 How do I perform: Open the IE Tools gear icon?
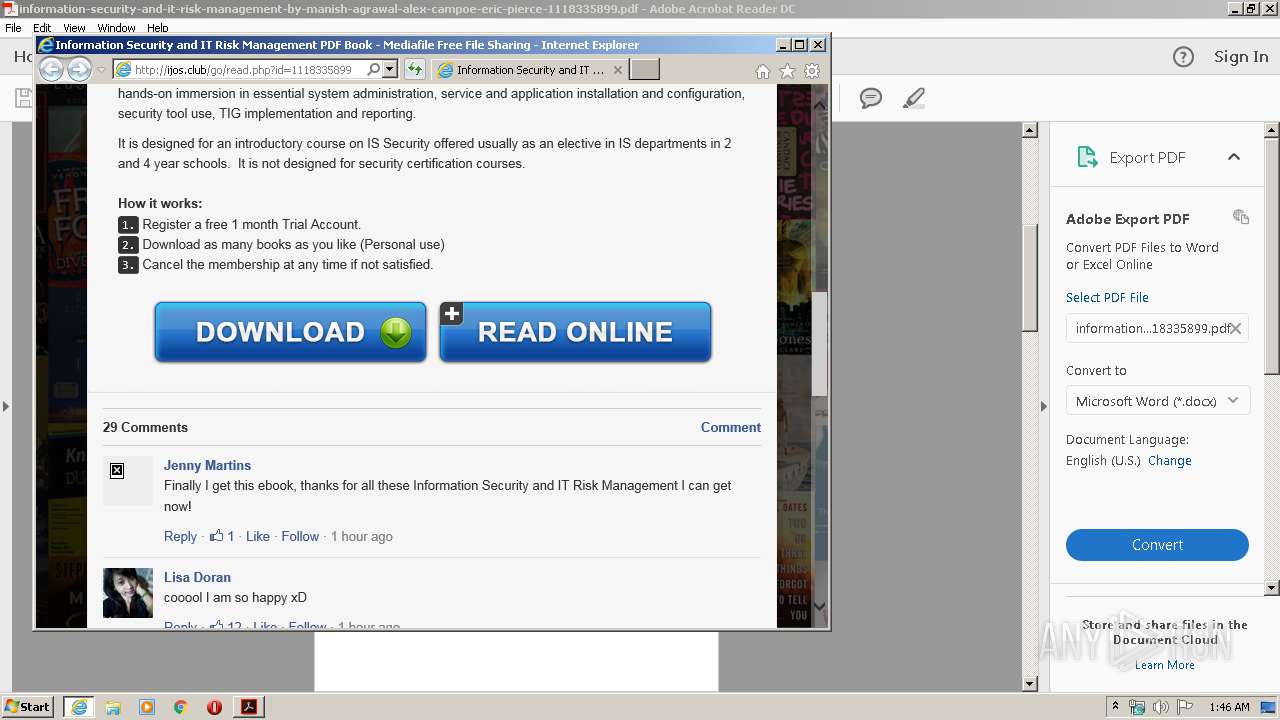[x=812, y=71]
